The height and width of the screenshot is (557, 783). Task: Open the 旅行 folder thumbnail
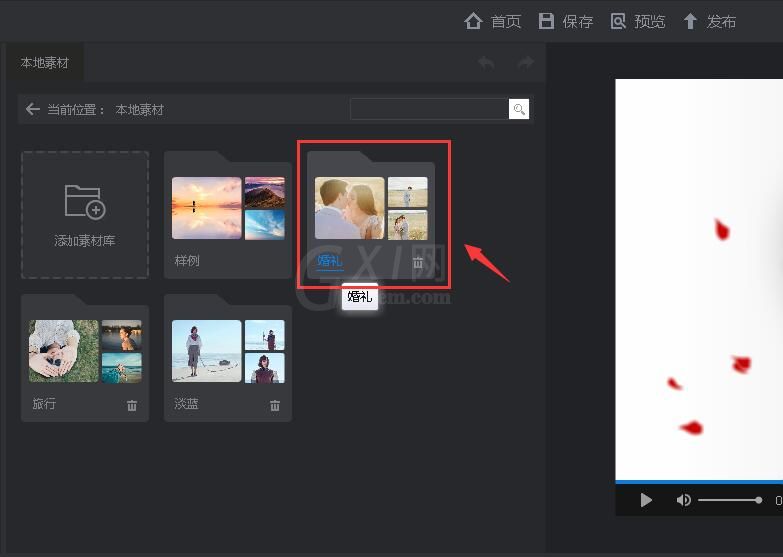85,351
